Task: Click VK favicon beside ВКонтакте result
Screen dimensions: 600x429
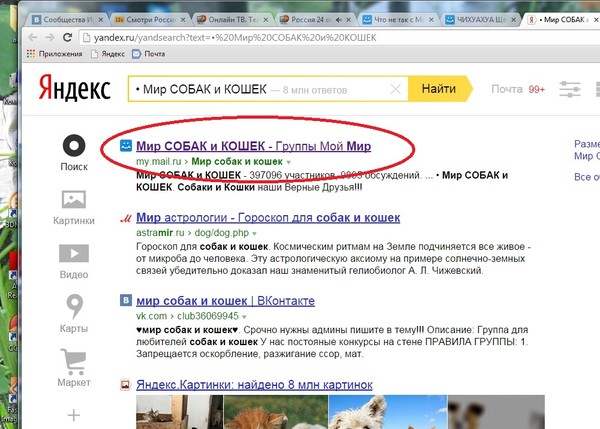Action: (x=126, y=300)
